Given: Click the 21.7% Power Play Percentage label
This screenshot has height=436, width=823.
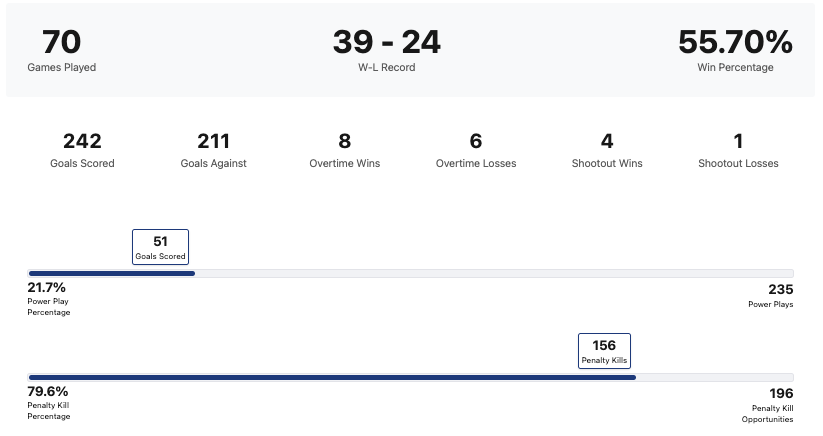Looking at the screenshot, I should coord(48,298).
